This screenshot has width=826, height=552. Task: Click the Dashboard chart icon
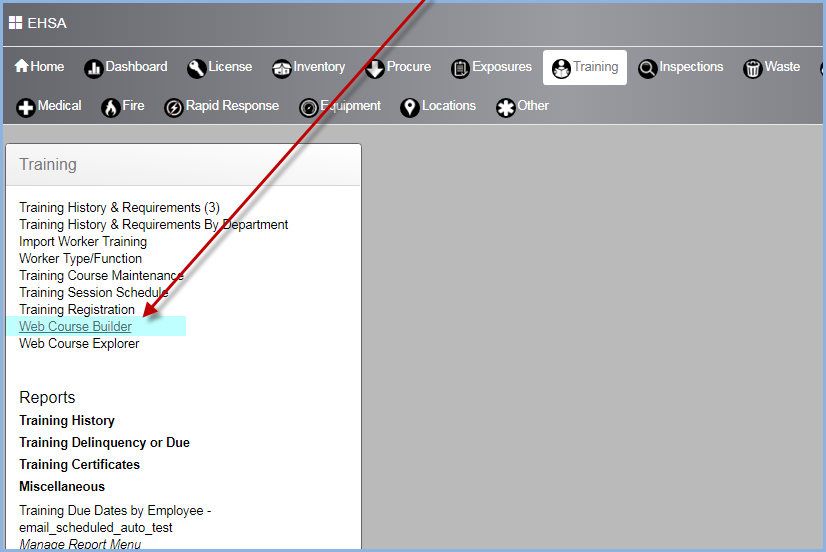click(x=94, y=68)
